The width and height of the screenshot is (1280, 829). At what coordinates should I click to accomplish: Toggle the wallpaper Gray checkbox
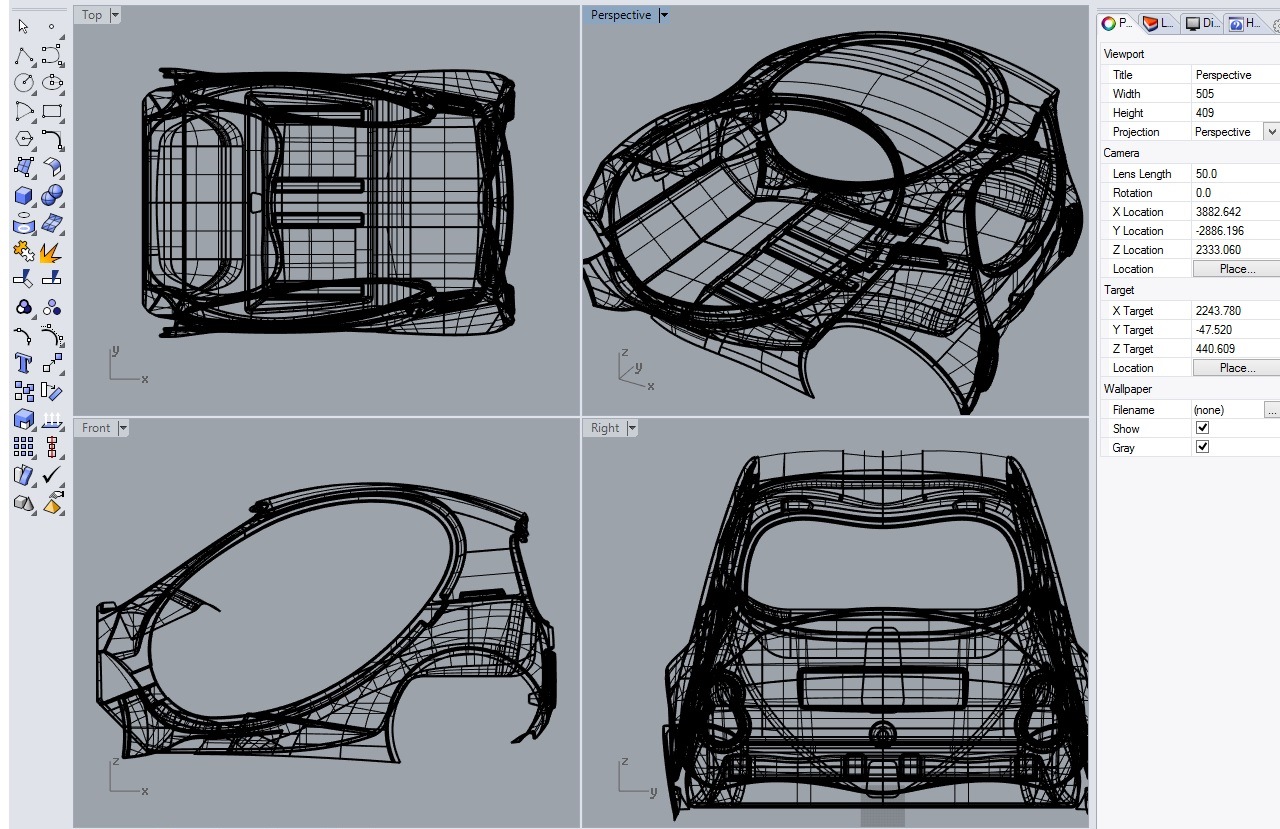coord(1203,447)
